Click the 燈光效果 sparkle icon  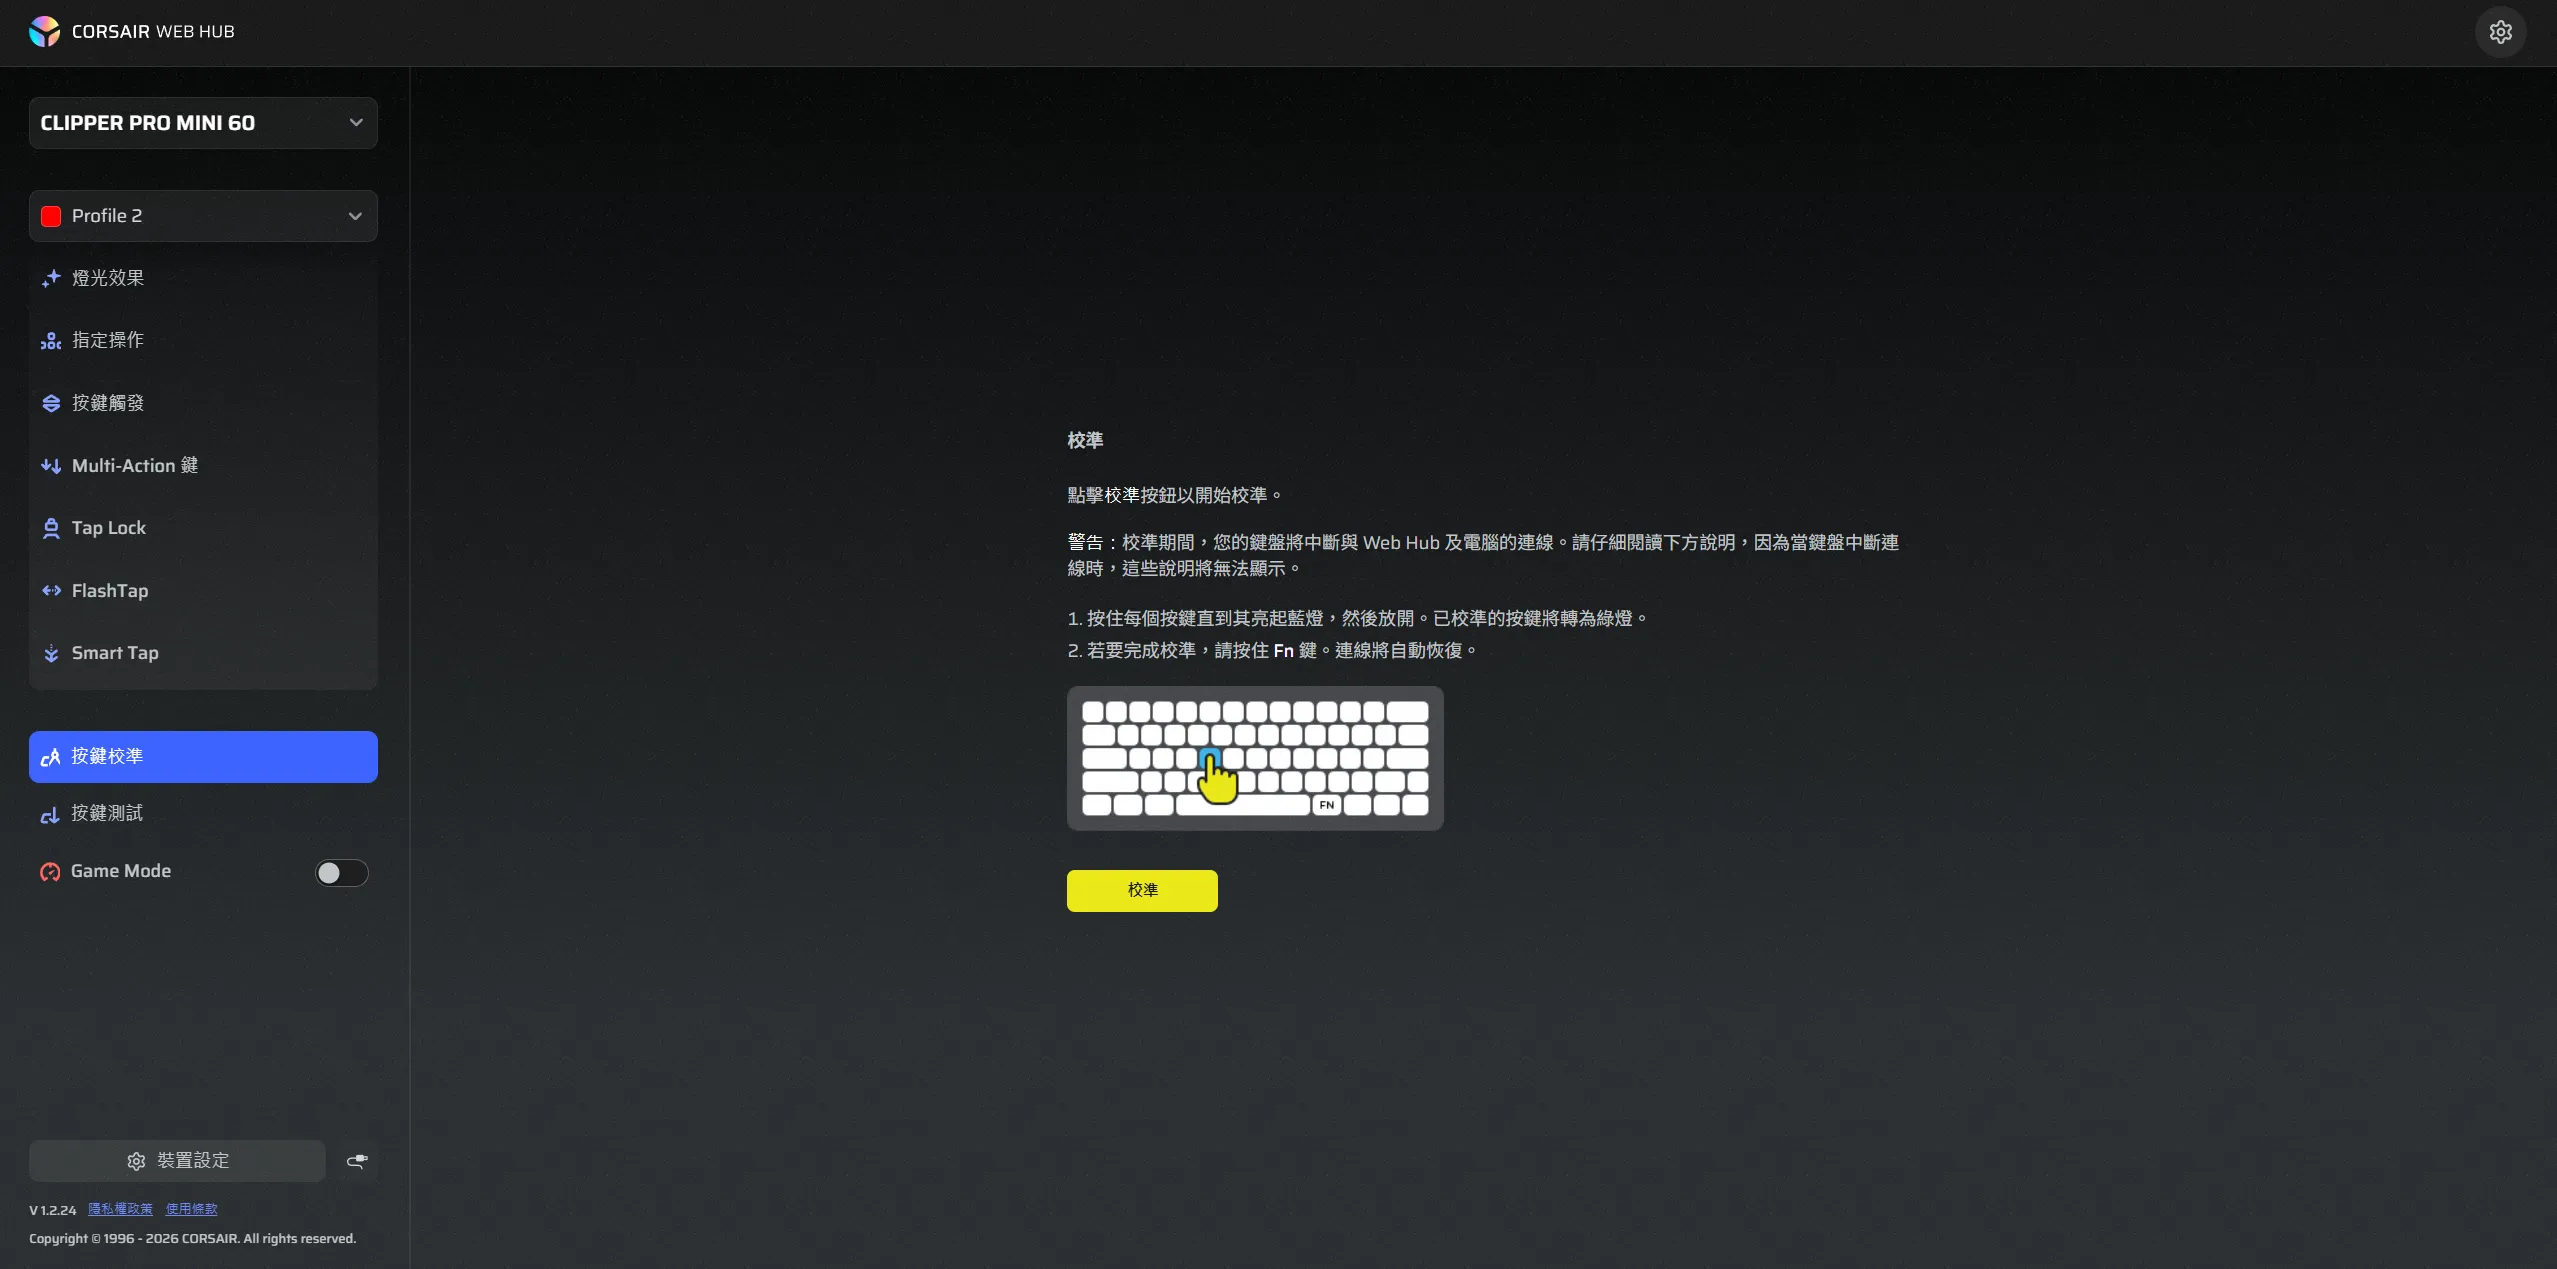pyautogui.click(x=51, y=278)
